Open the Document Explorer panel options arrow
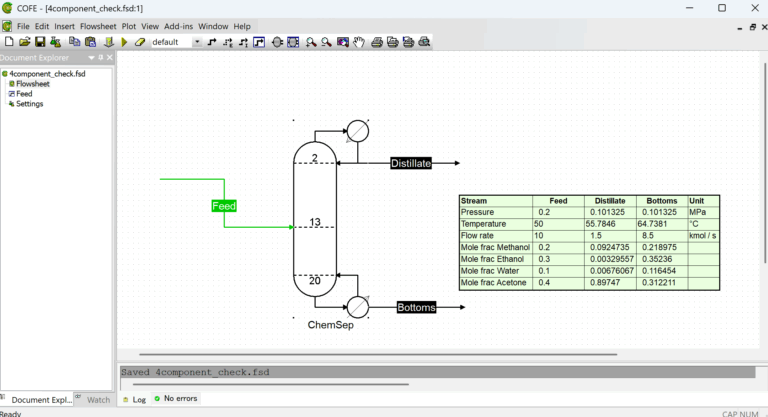 [90, 58]
